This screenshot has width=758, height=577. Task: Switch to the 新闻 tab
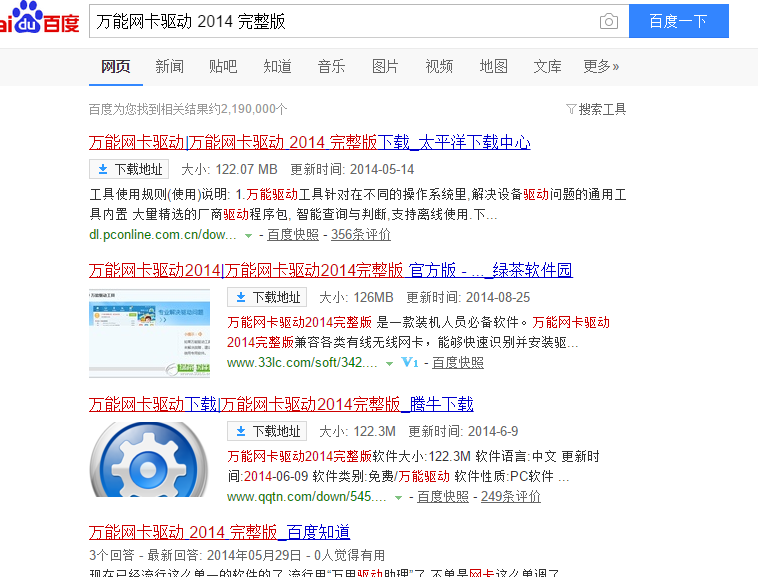coord(169,66)
